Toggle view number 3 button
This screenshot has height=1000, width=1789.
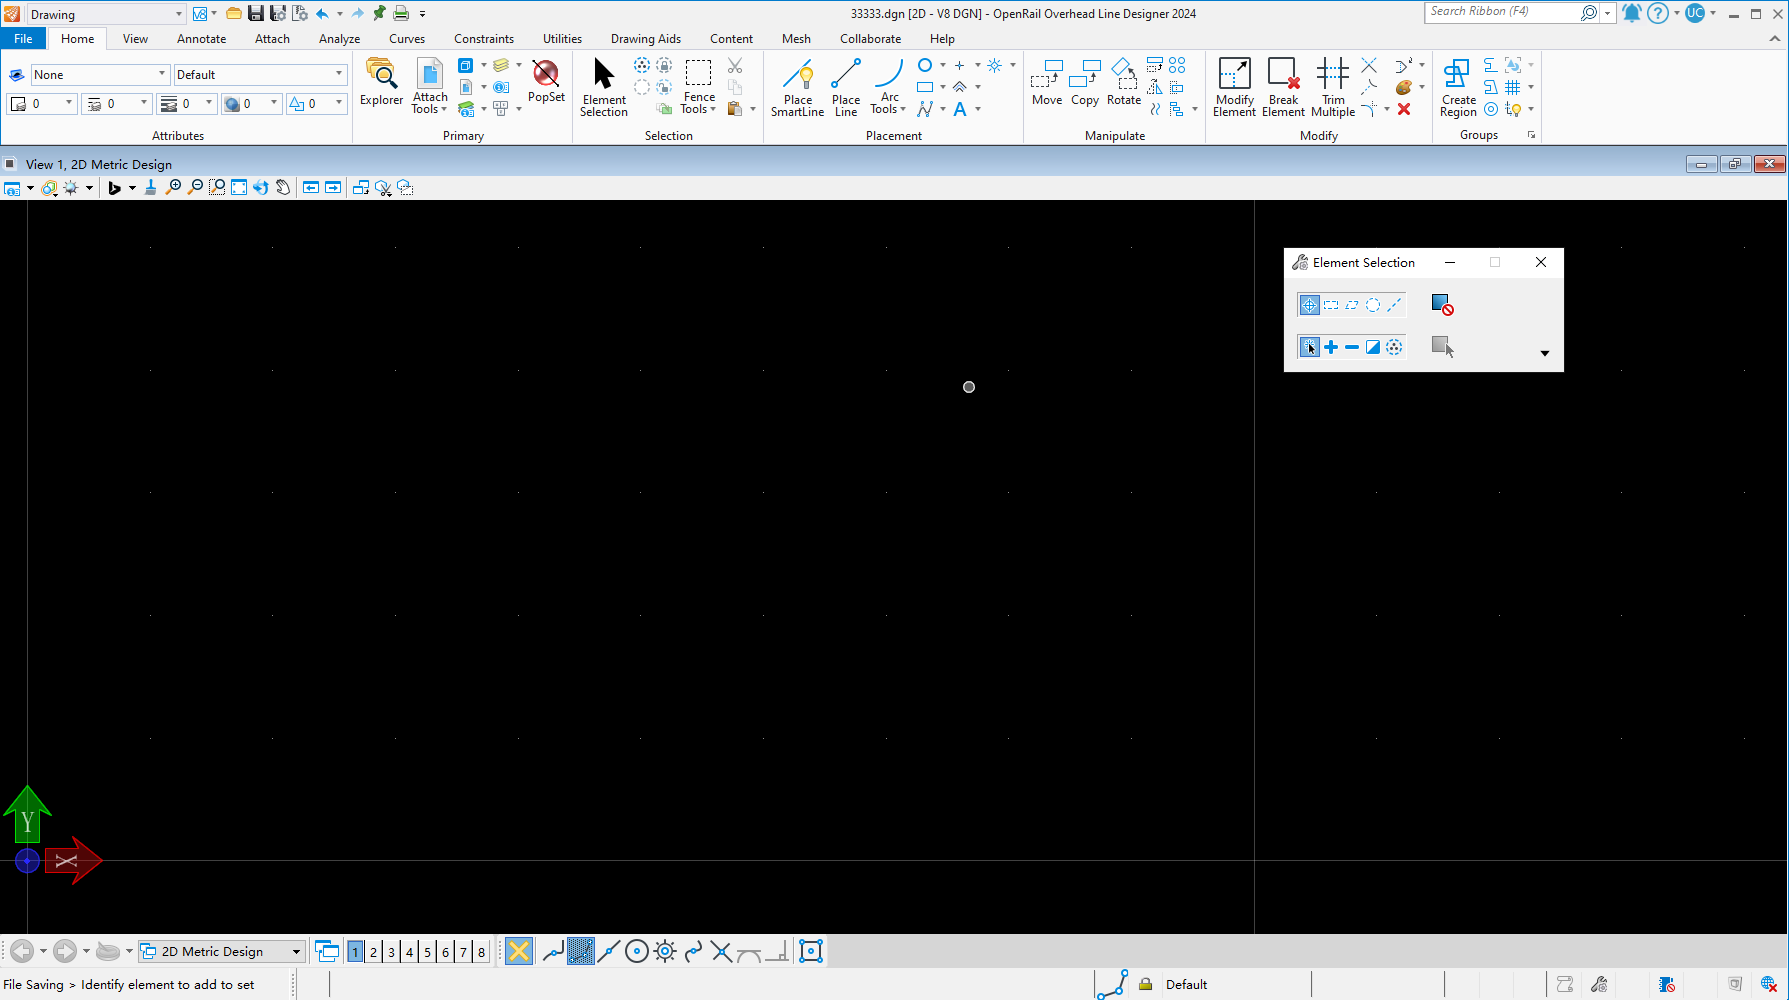[391, 952]
